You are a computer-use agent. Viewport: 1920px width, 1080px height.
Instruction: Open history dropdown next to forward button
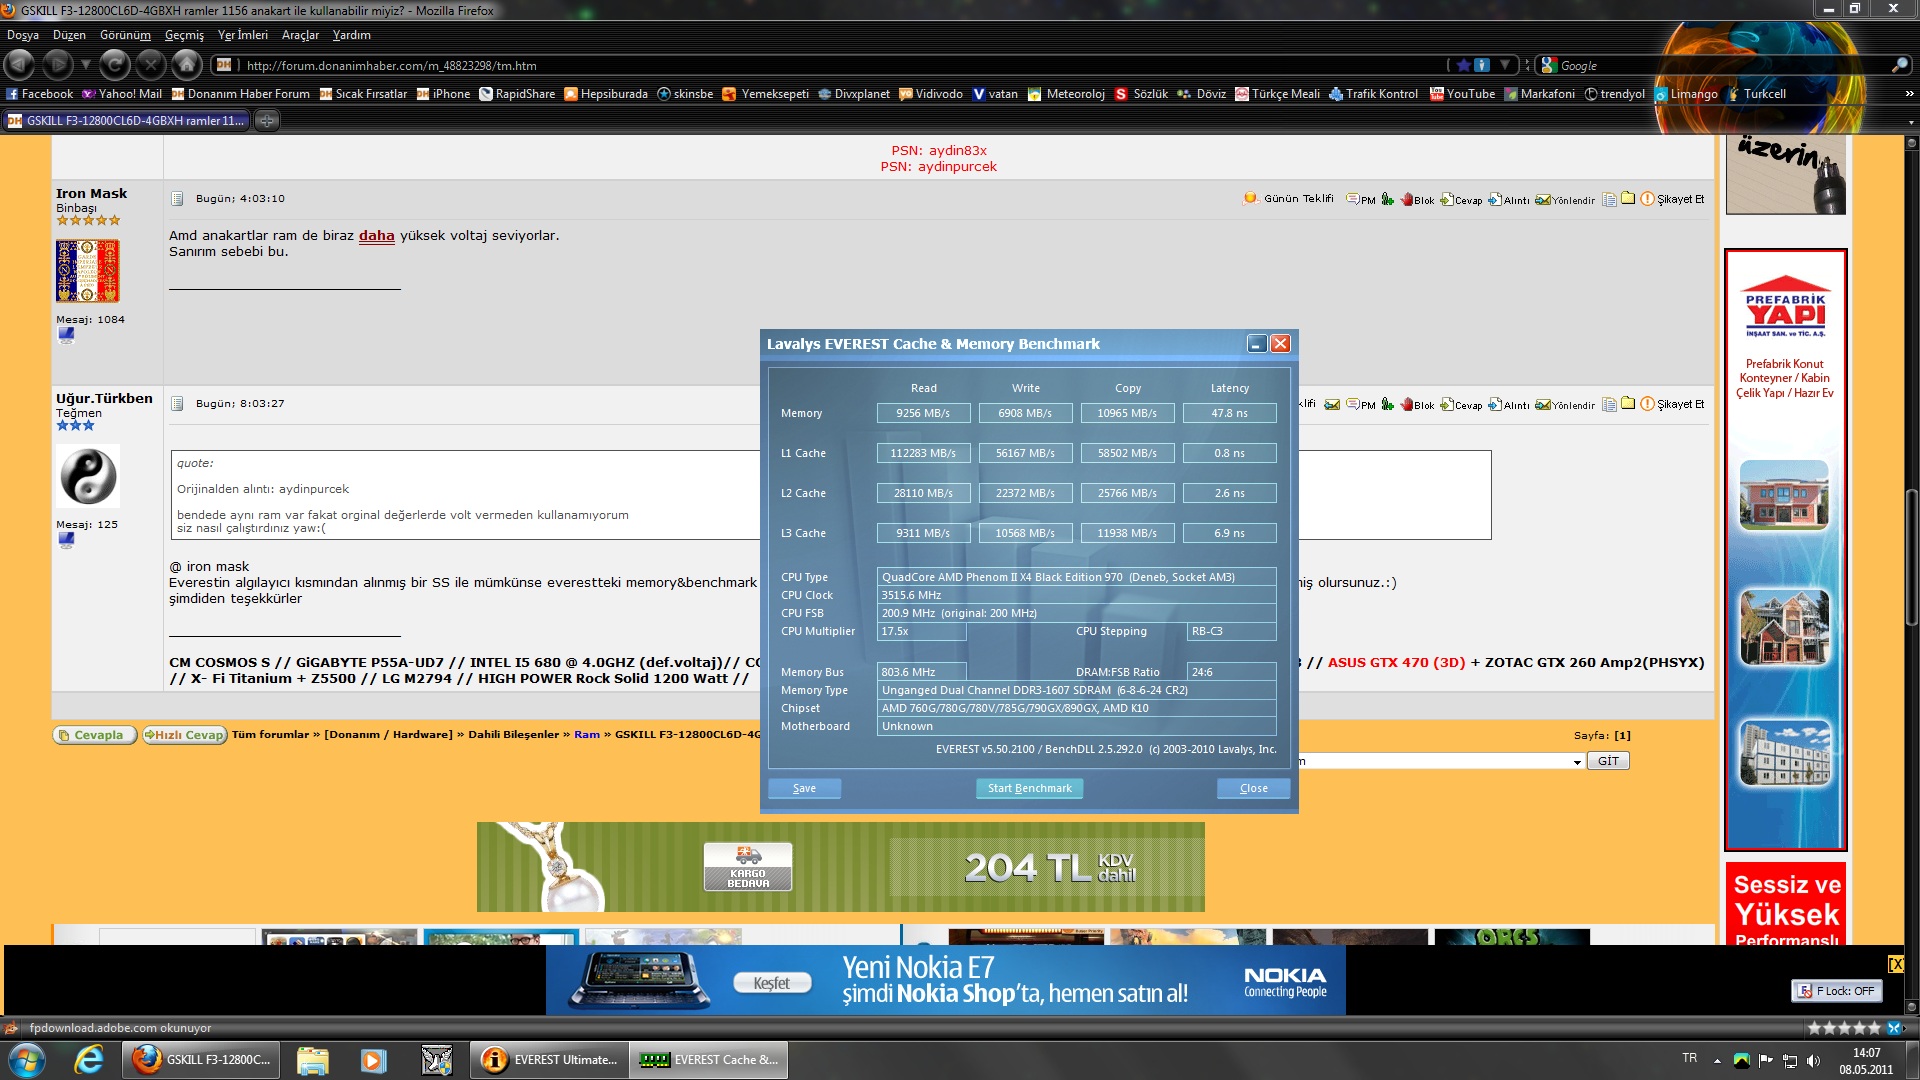pos(86,65)
